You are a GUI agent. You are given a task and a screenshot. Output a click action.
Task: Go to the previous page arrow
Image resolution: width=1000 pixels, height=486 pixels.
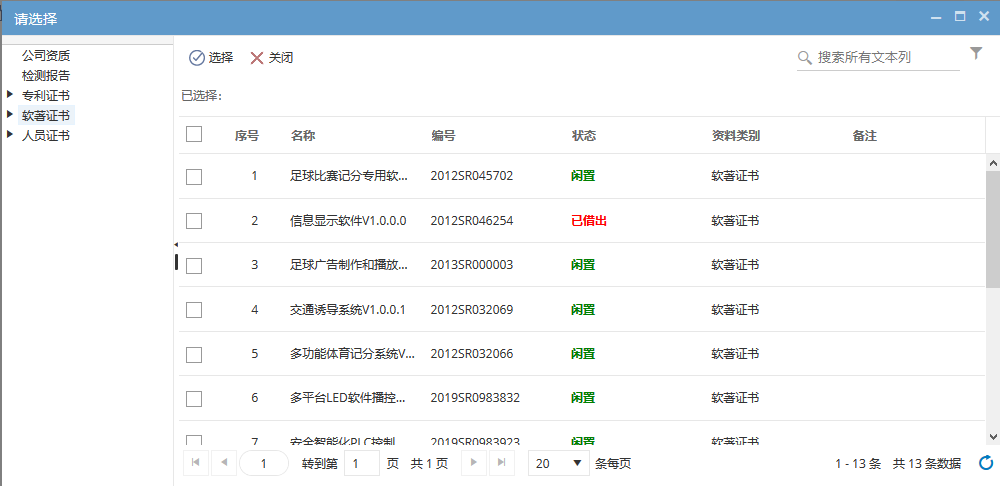coord(223,463)
